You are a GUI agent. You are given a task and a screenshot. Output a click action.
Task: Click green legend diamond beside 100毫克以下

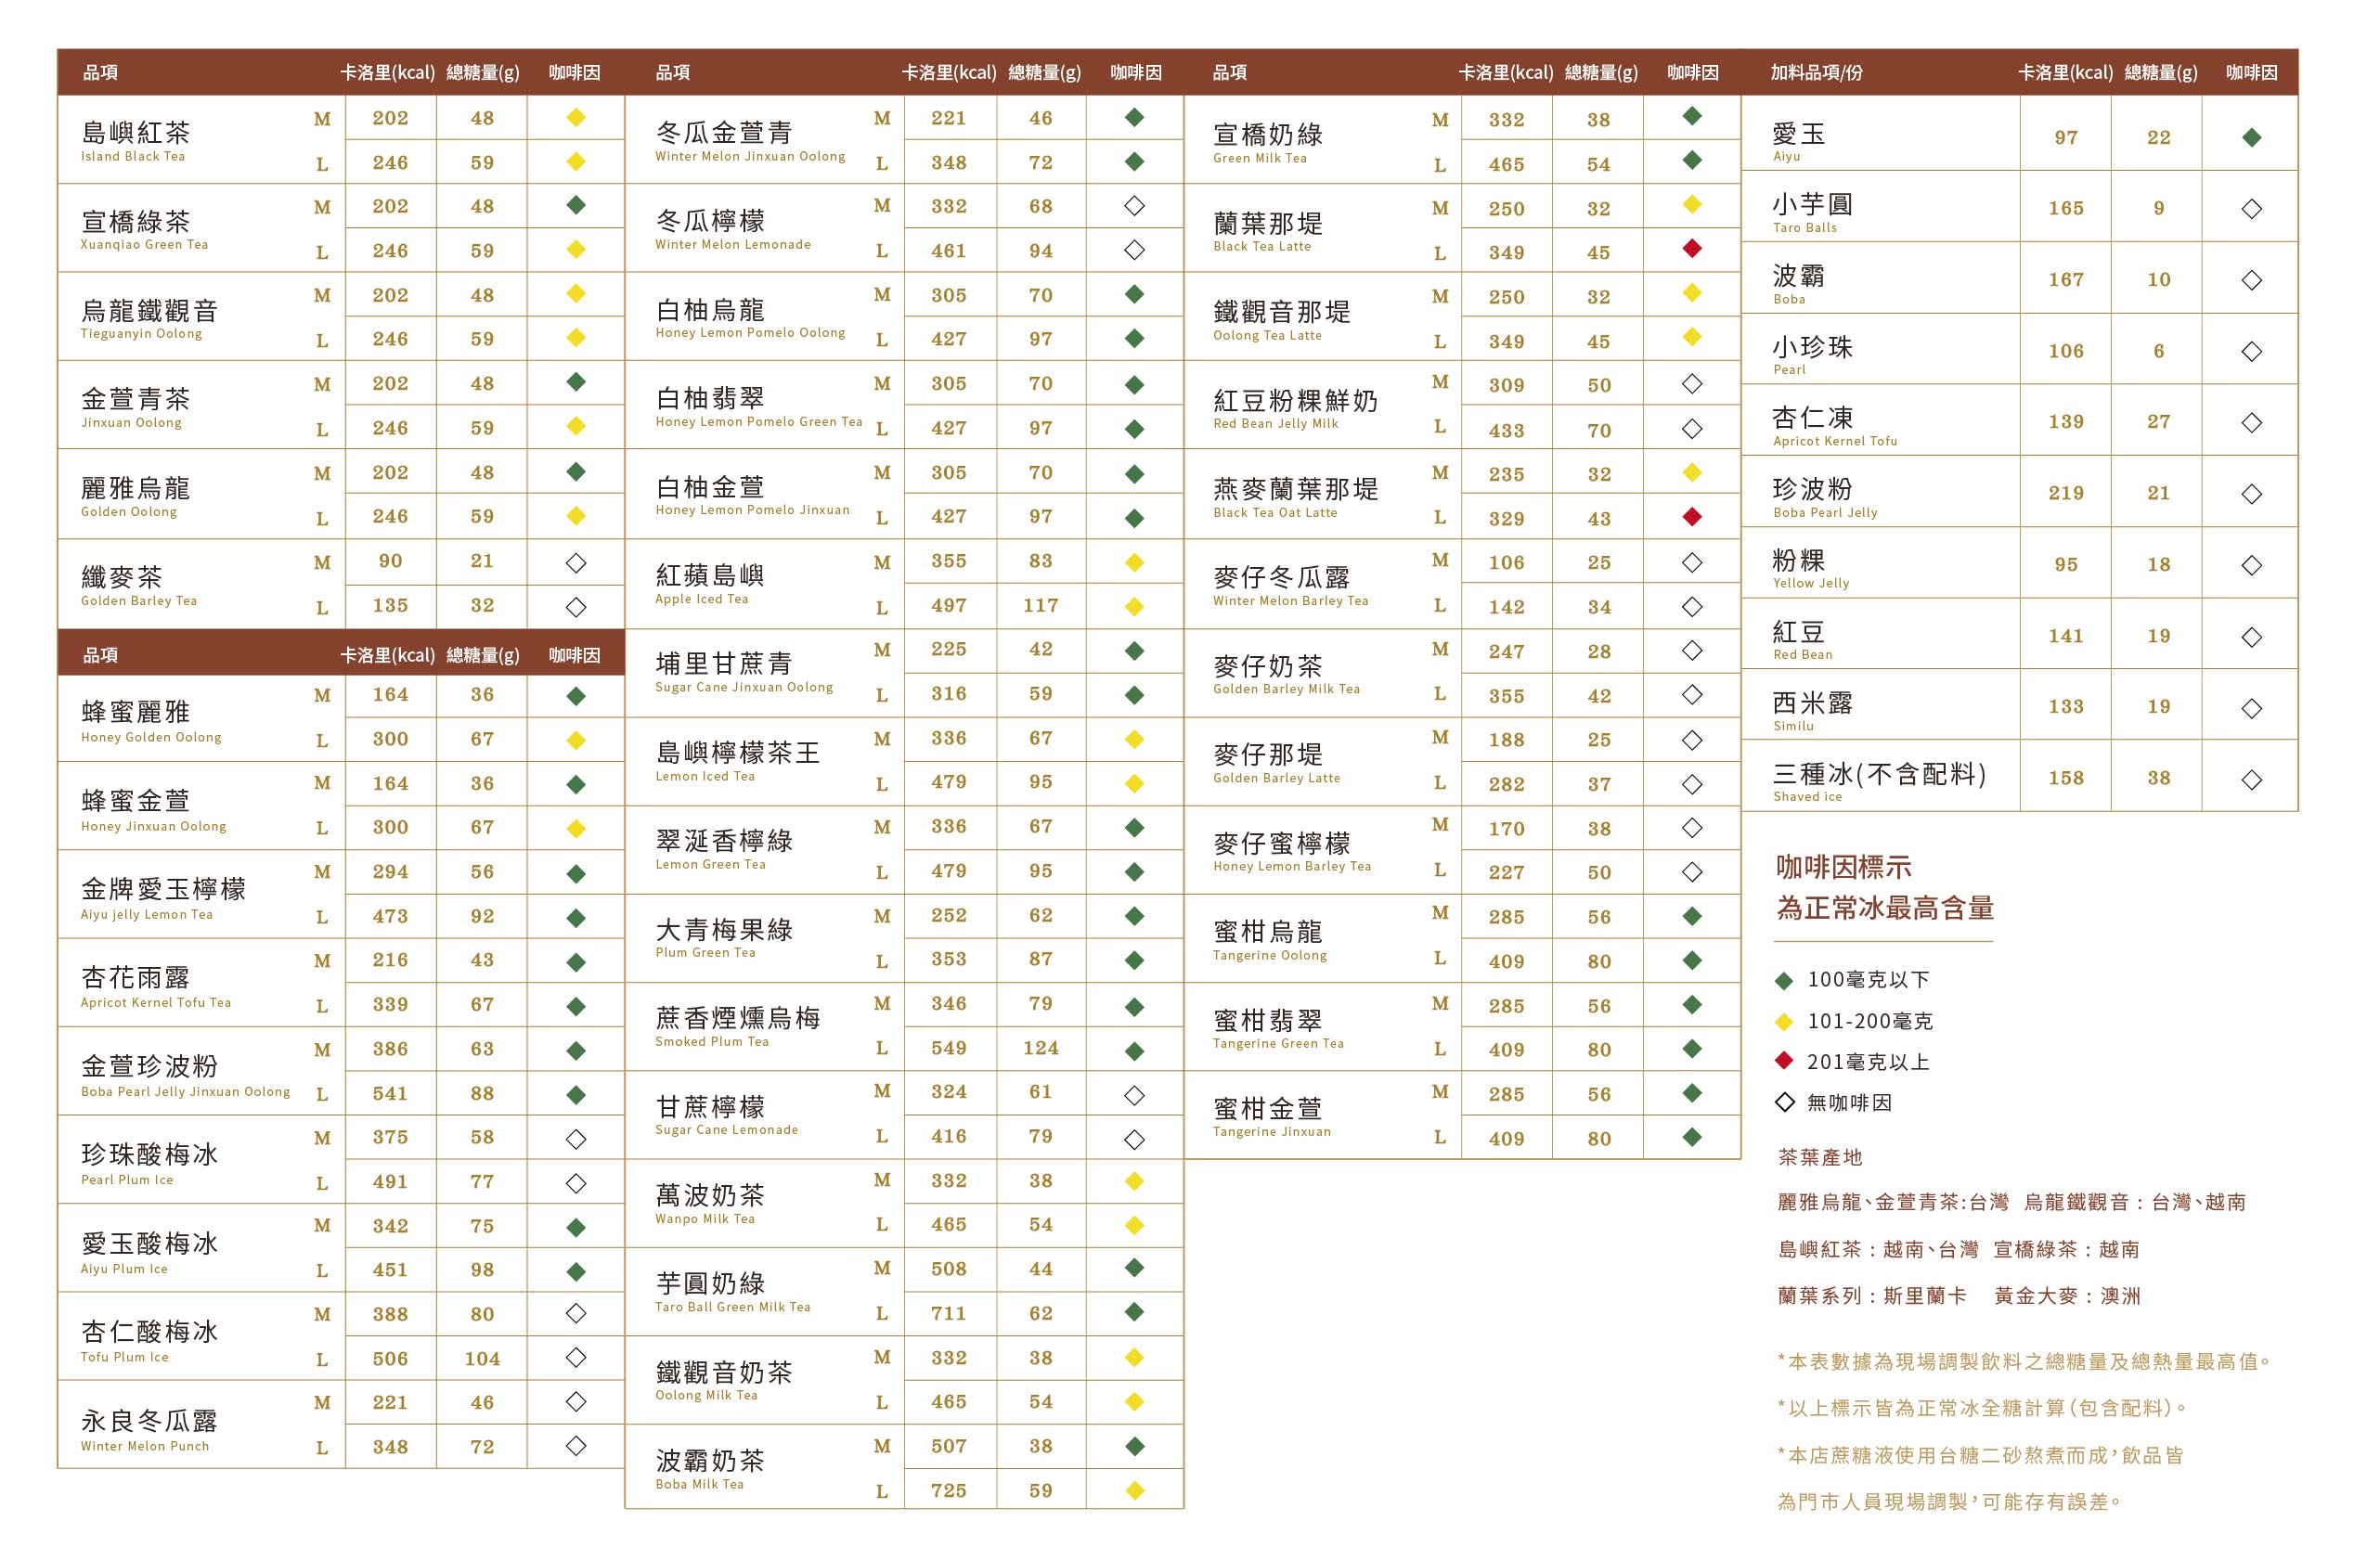coord(1784,981)
